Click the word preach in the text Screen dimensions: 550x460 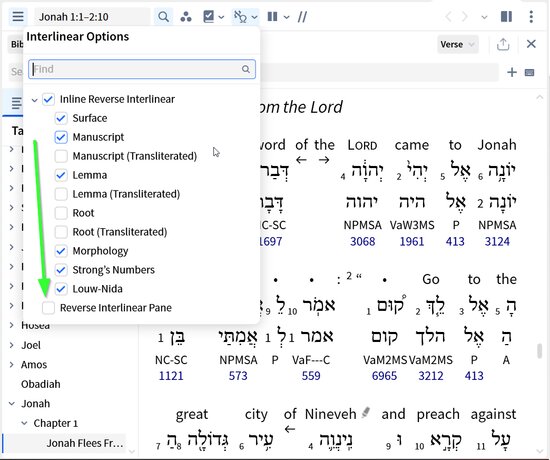click(x=438, y=414)
